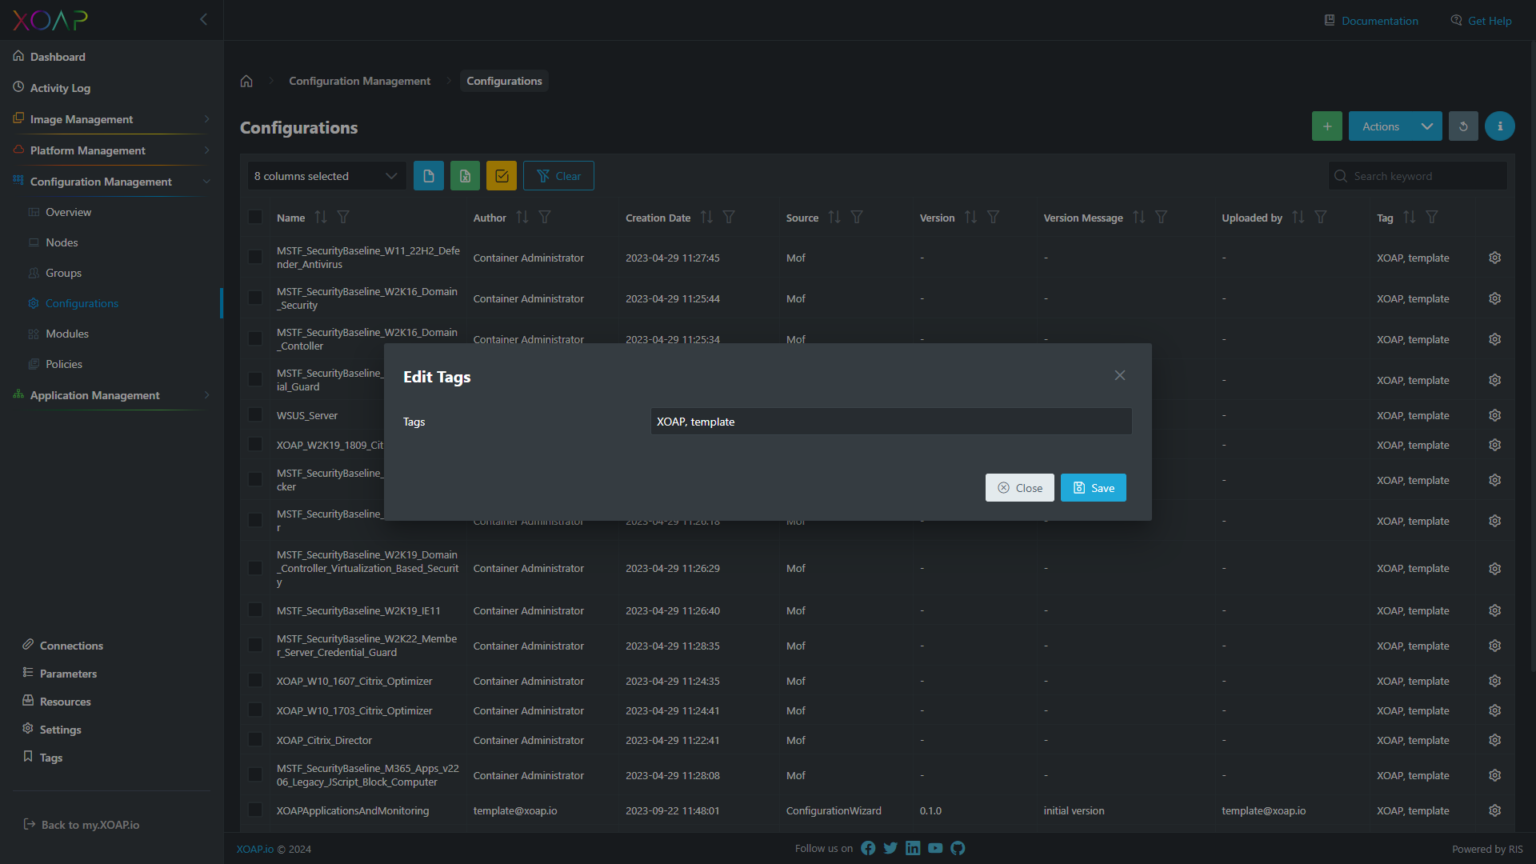Image resolution: width=1536 pixels, height=864 pixels.
Task: Tick checkbox for MSTF_SecurityBaseline_W2K19_IE11
Action: click(255, 610)
